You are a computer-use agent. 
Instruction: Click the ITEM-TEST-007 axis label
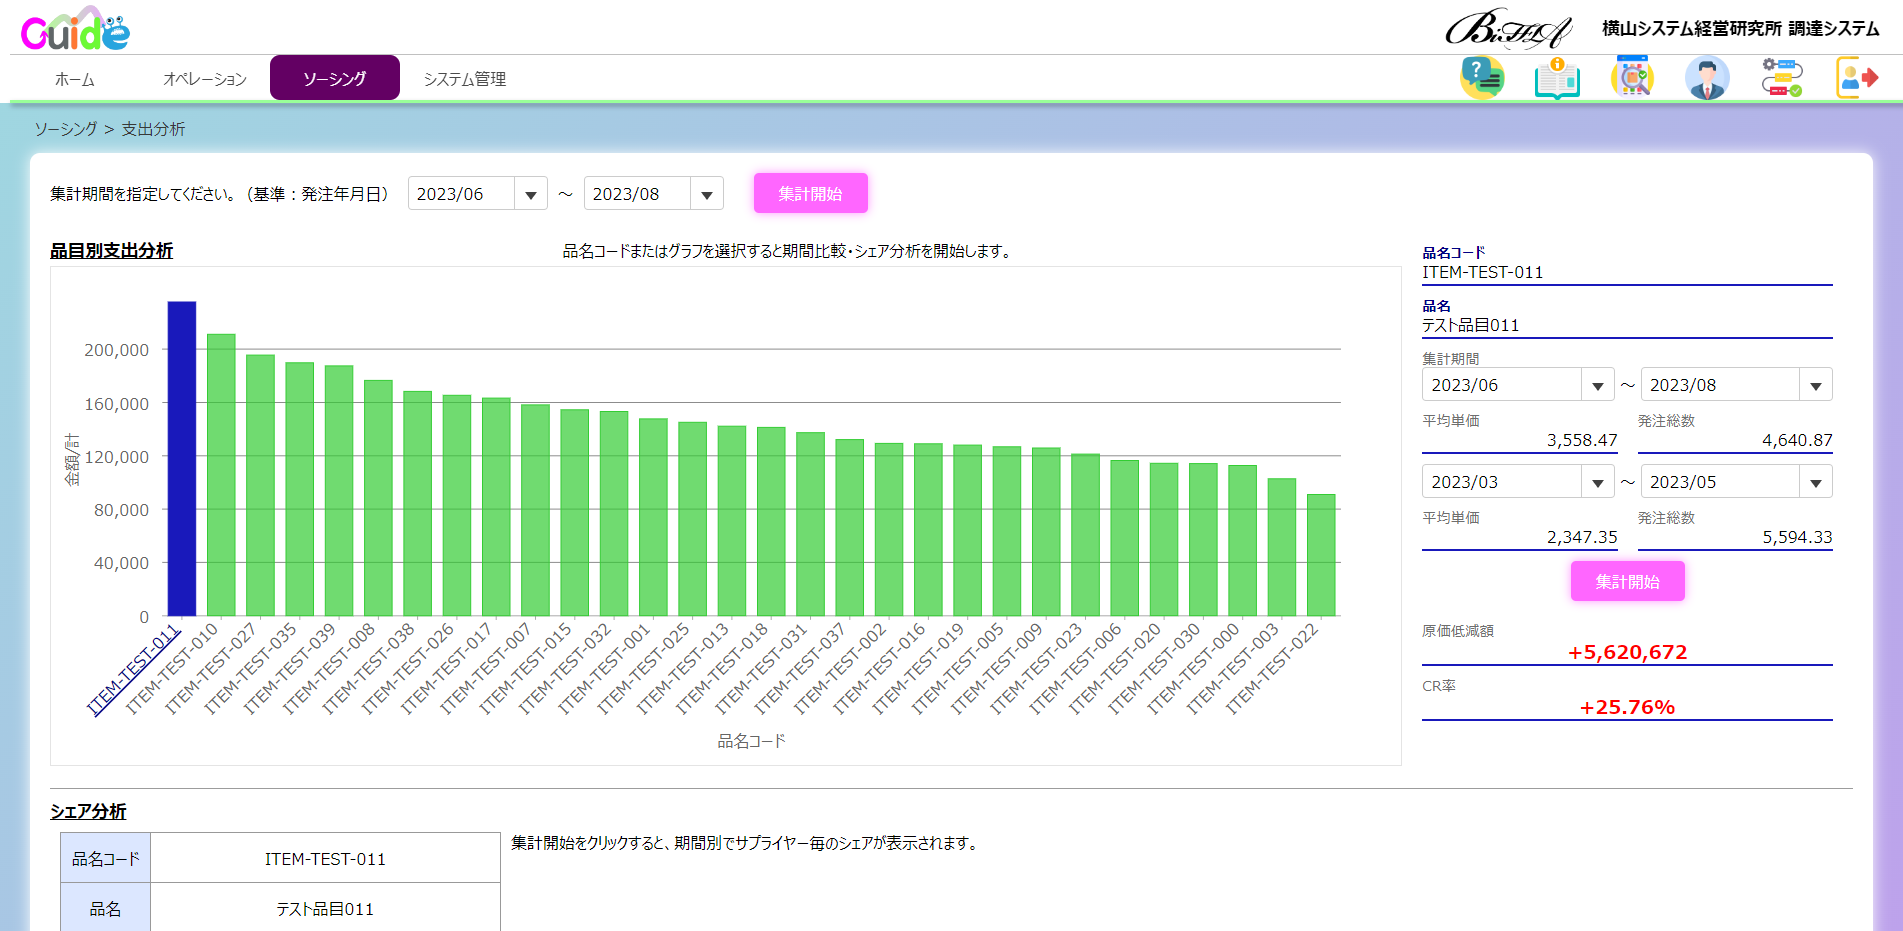486,669
